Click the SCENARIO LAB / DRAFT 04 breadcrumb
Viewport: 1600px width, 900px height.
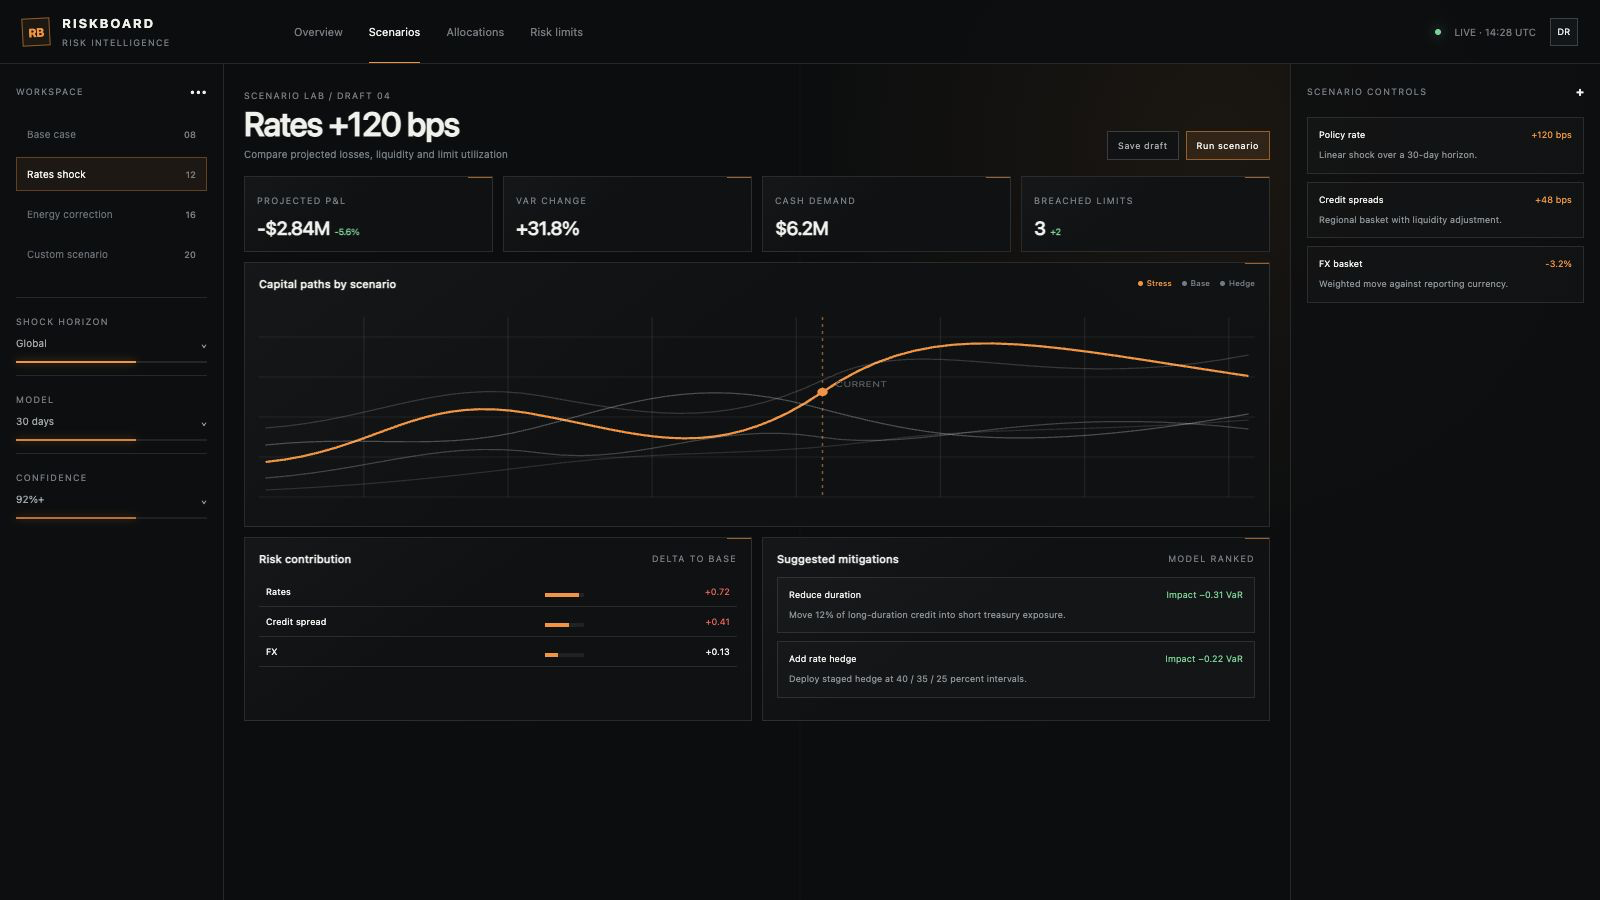click(317, 96)
